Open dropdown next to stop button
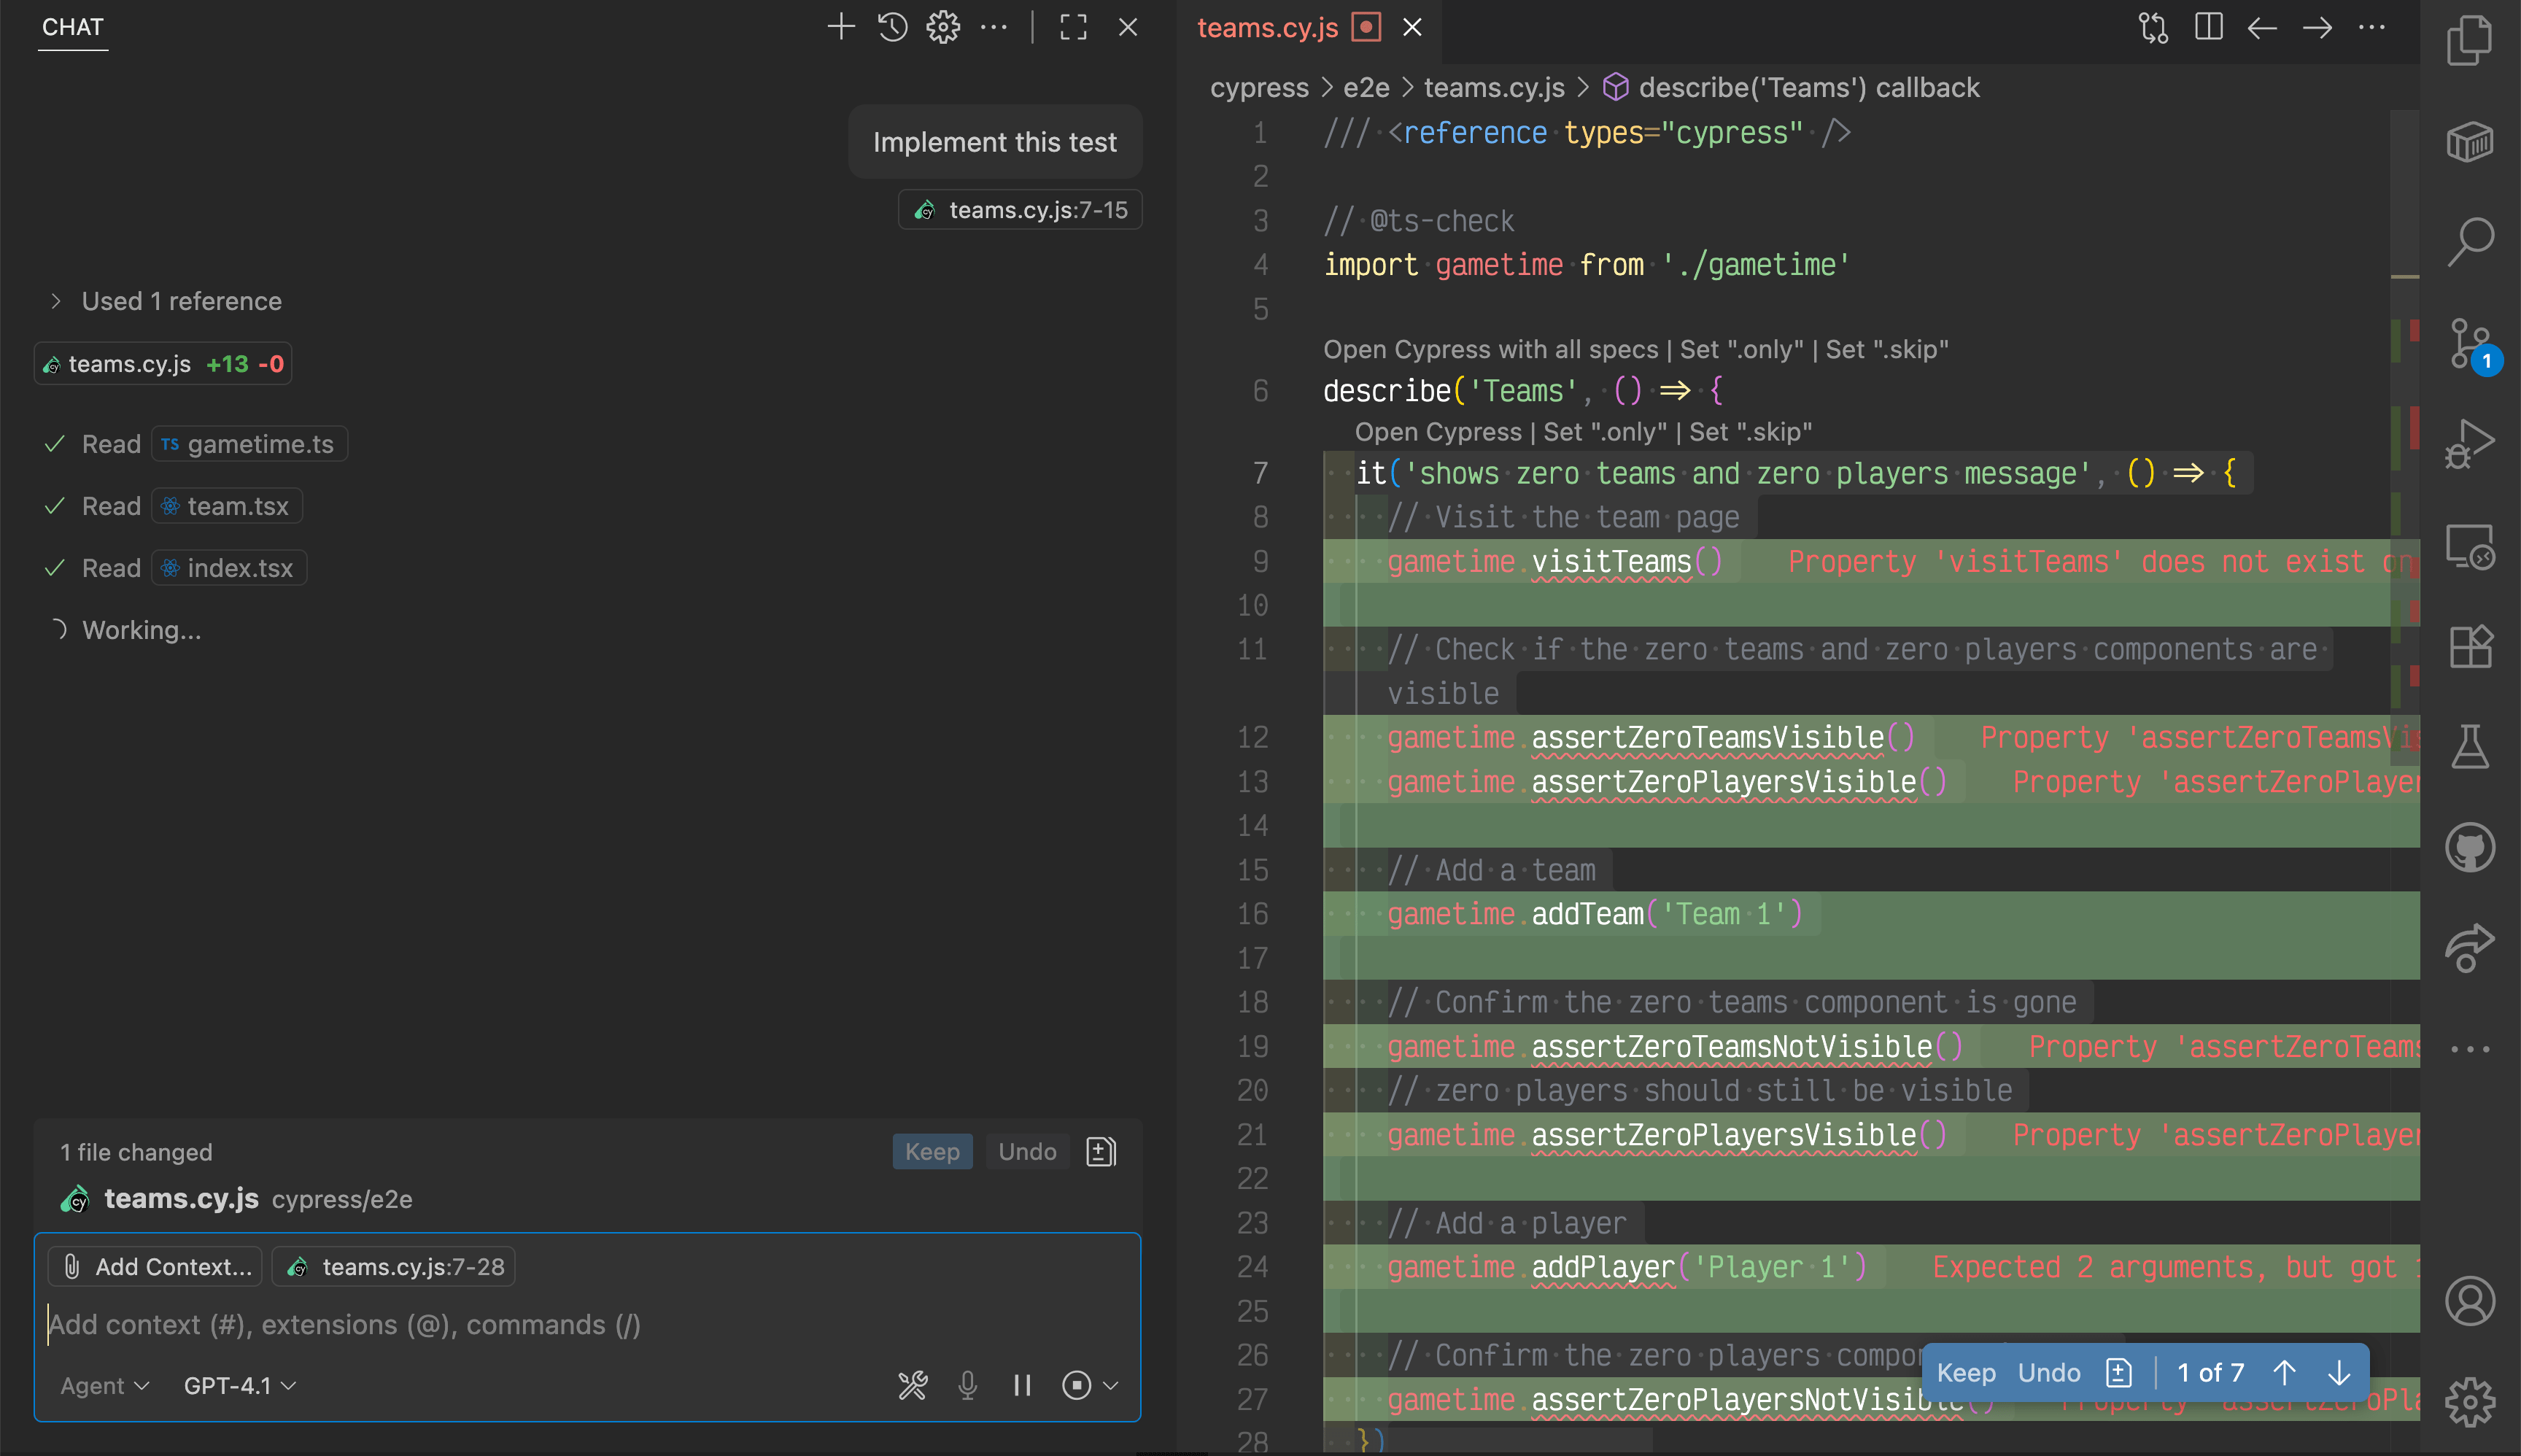The height and width of the screenshot is (1456, 2521). tap(1110, 1385)
